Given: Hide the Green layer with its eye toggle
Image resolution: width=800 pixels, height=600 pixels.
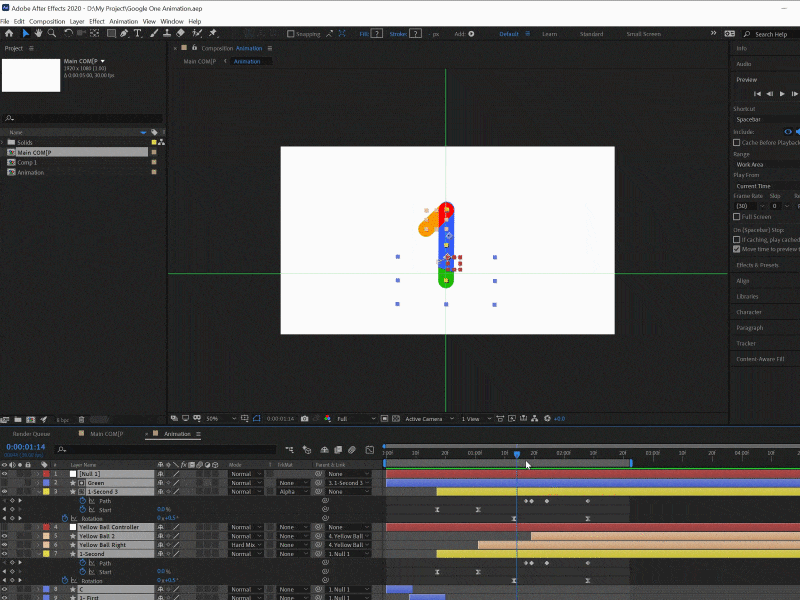Looking at the screenshot, I should [x=6, y=483].
